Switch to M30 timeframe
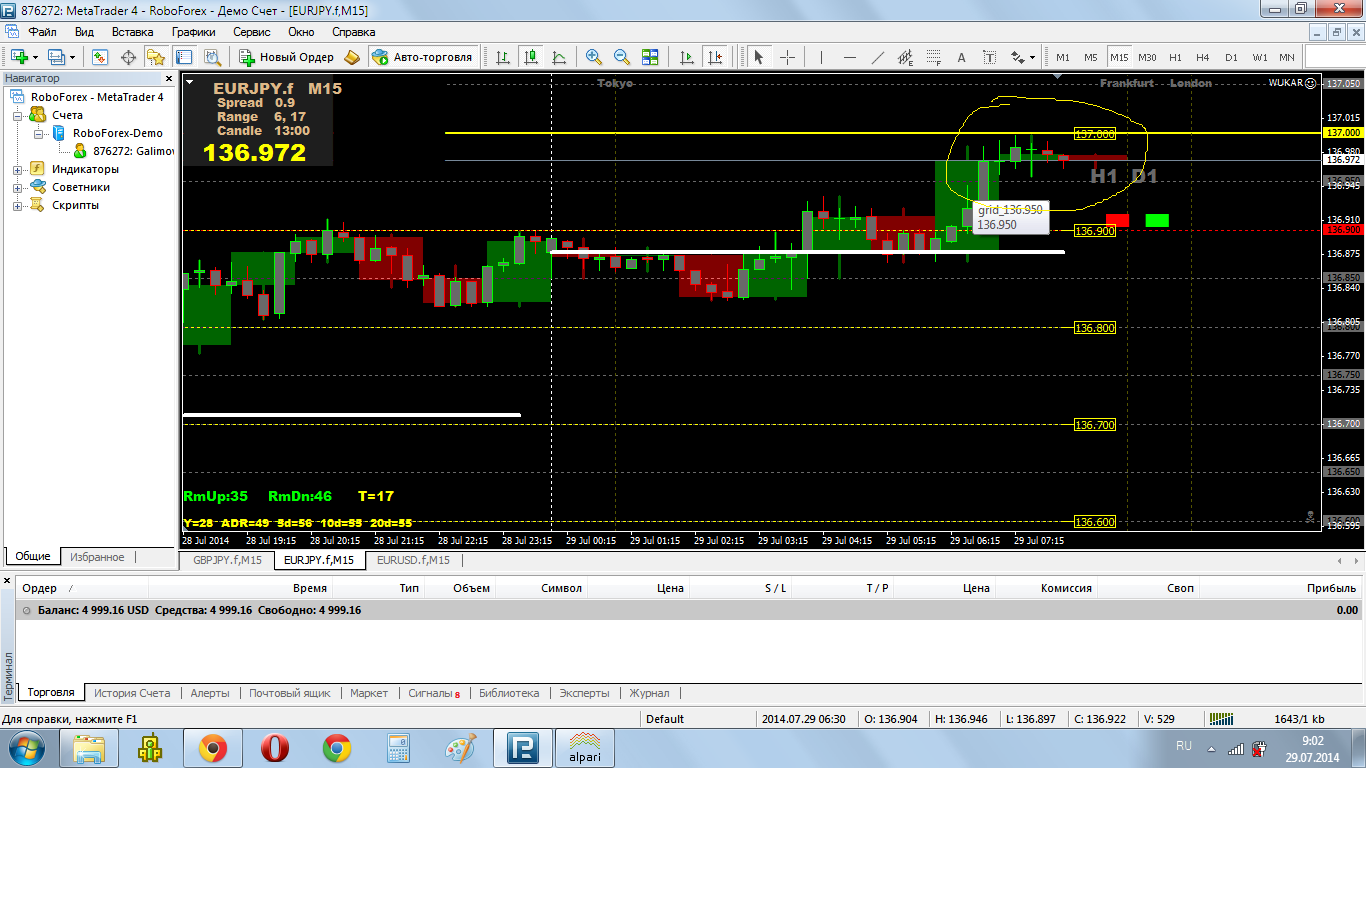Viewport: 1366px width, 924px height. [1147, 57]
